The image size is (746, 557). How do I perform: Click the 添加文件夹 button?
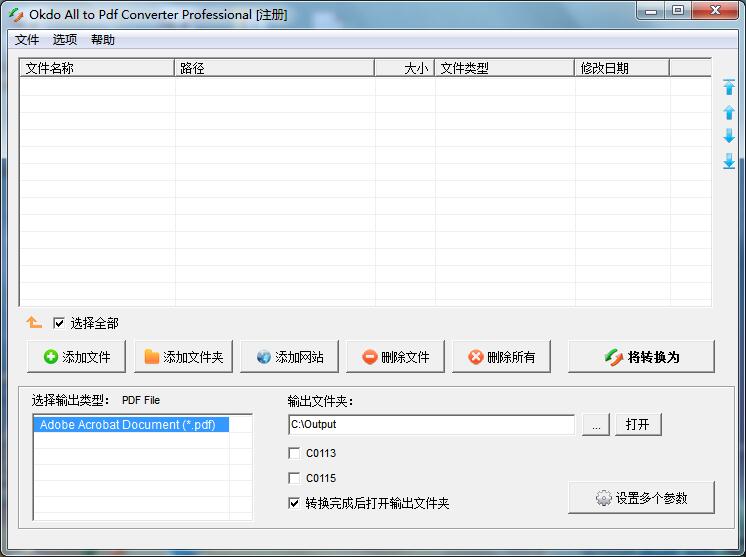click(183, 356)
